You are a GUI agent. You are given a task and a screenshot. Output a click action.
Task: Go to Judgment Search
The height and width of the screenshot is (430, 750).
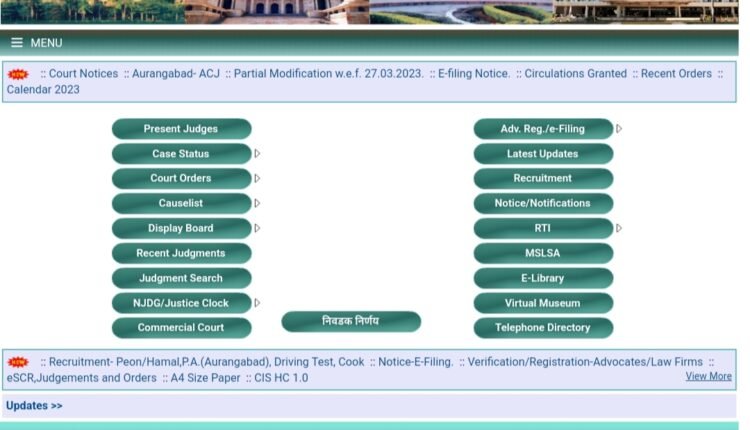pyautogui.click(x=181, y=278)
